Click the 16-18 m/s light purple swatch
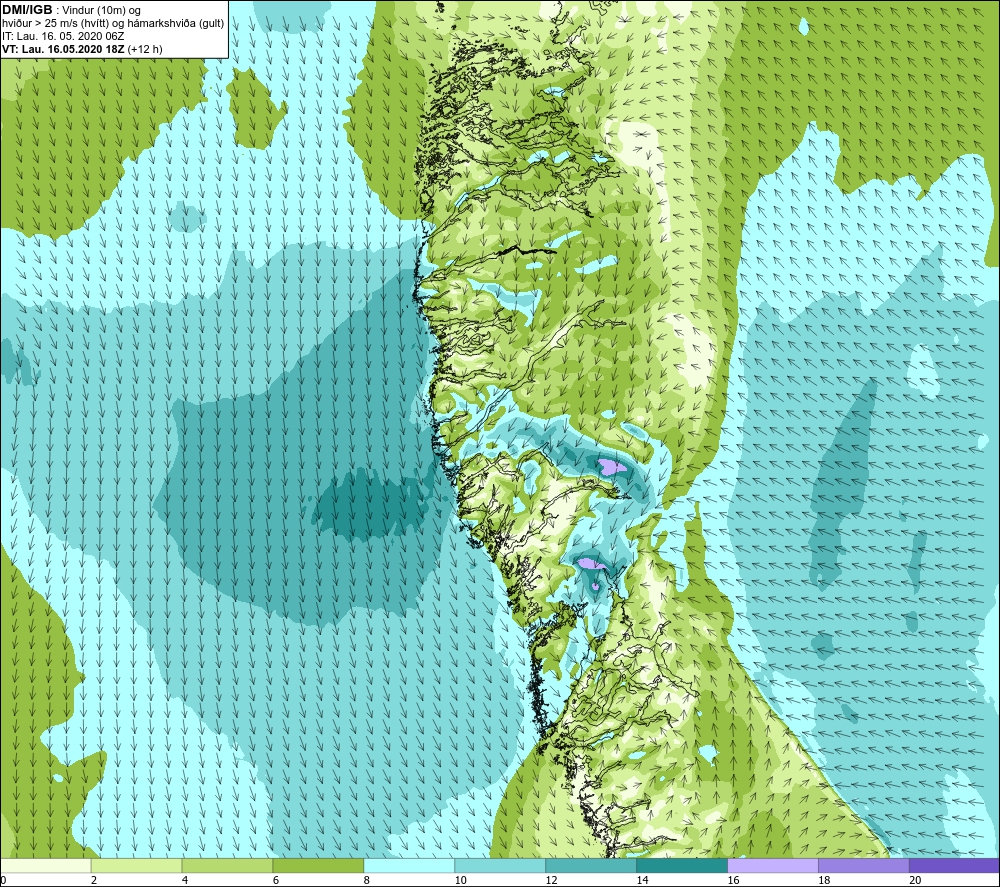This screenshot has height=887, width=1000. click(773, 865)
